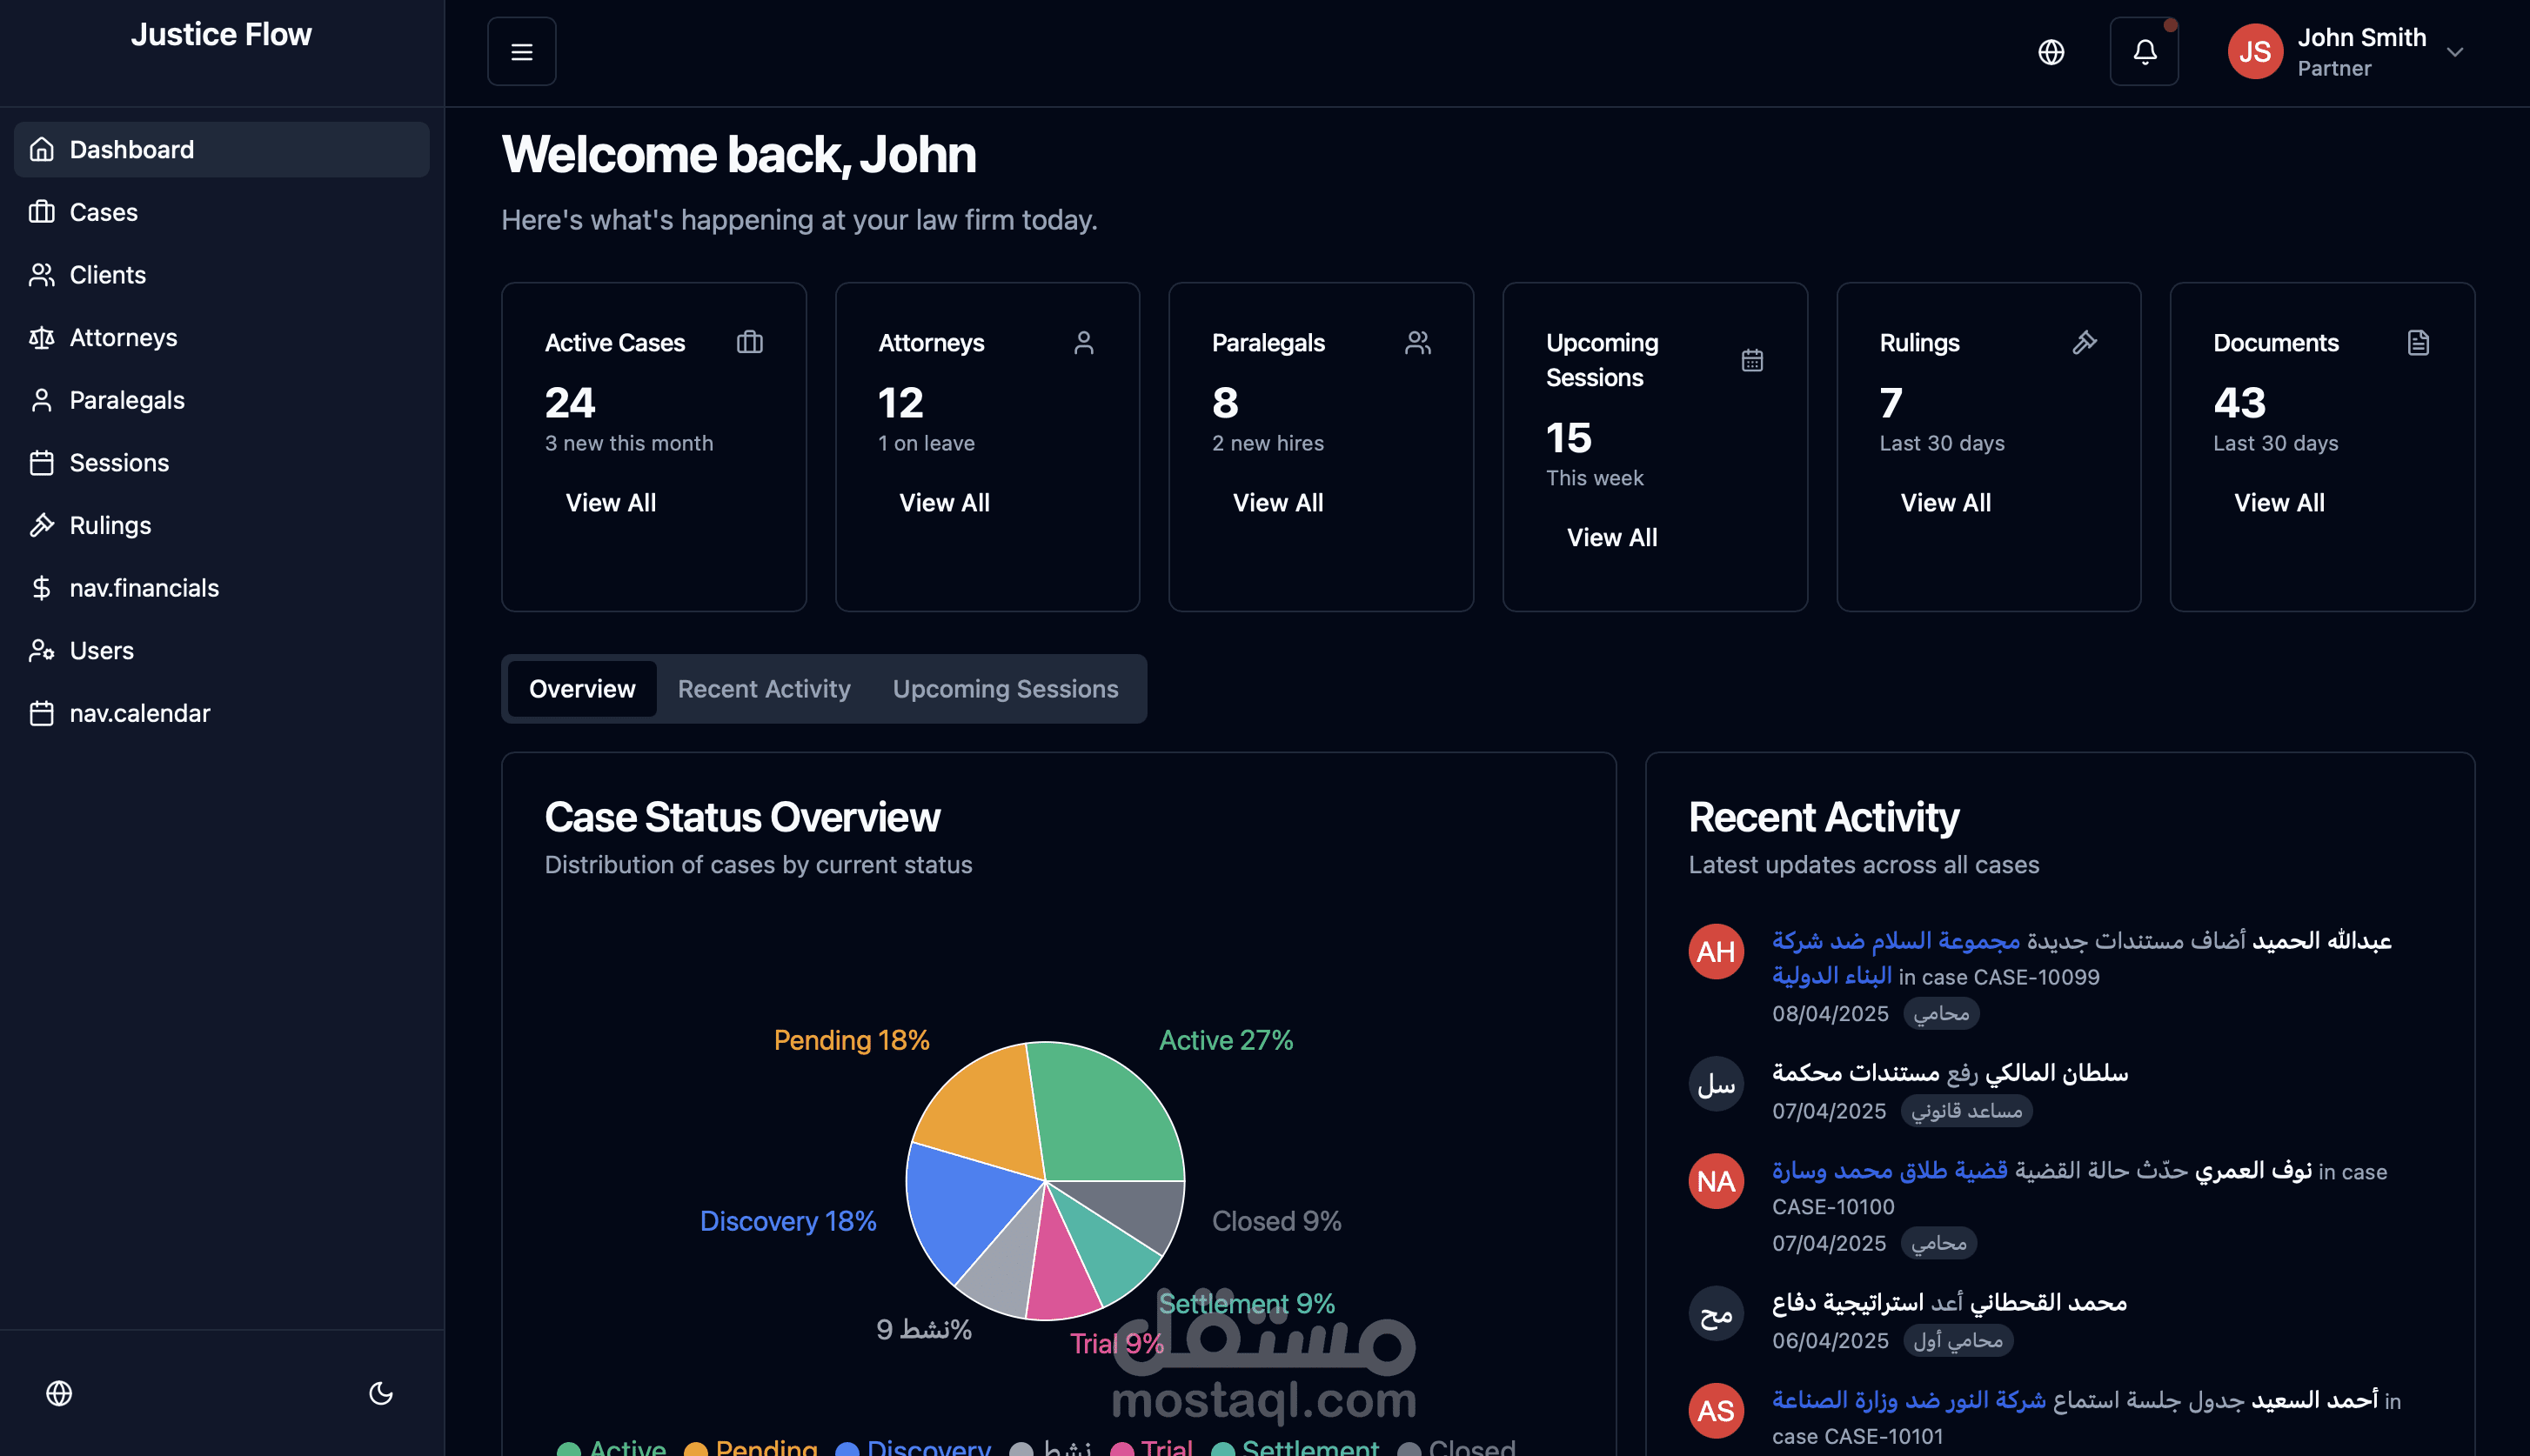Open Attorneys scales icon in sidebar
The image size is (2530, 1456).
41,338
